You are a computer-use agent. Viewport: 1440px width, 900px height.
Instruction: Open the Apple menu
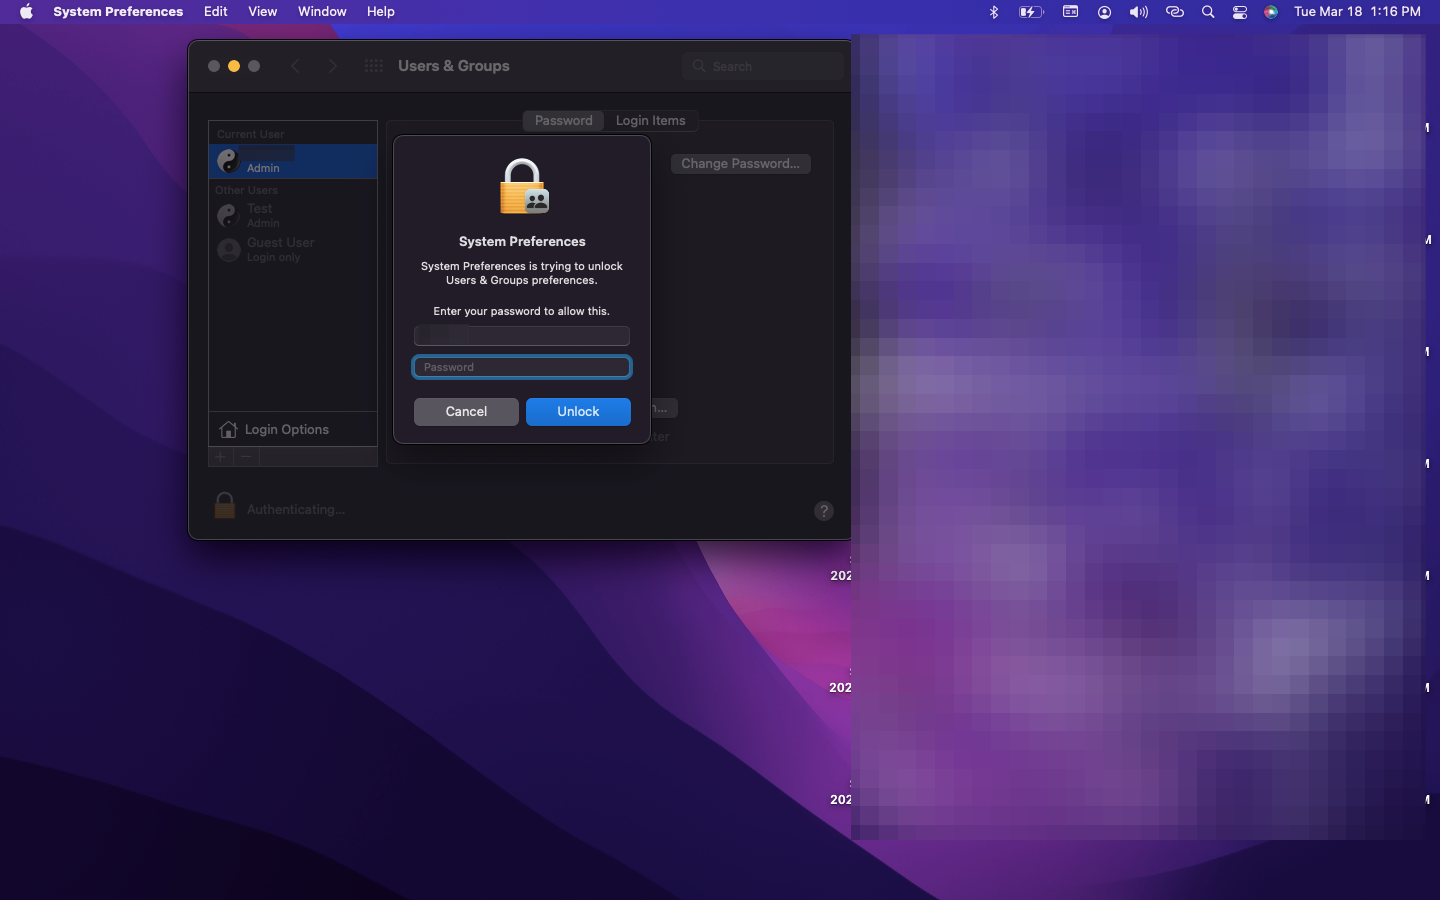[26, 12]
